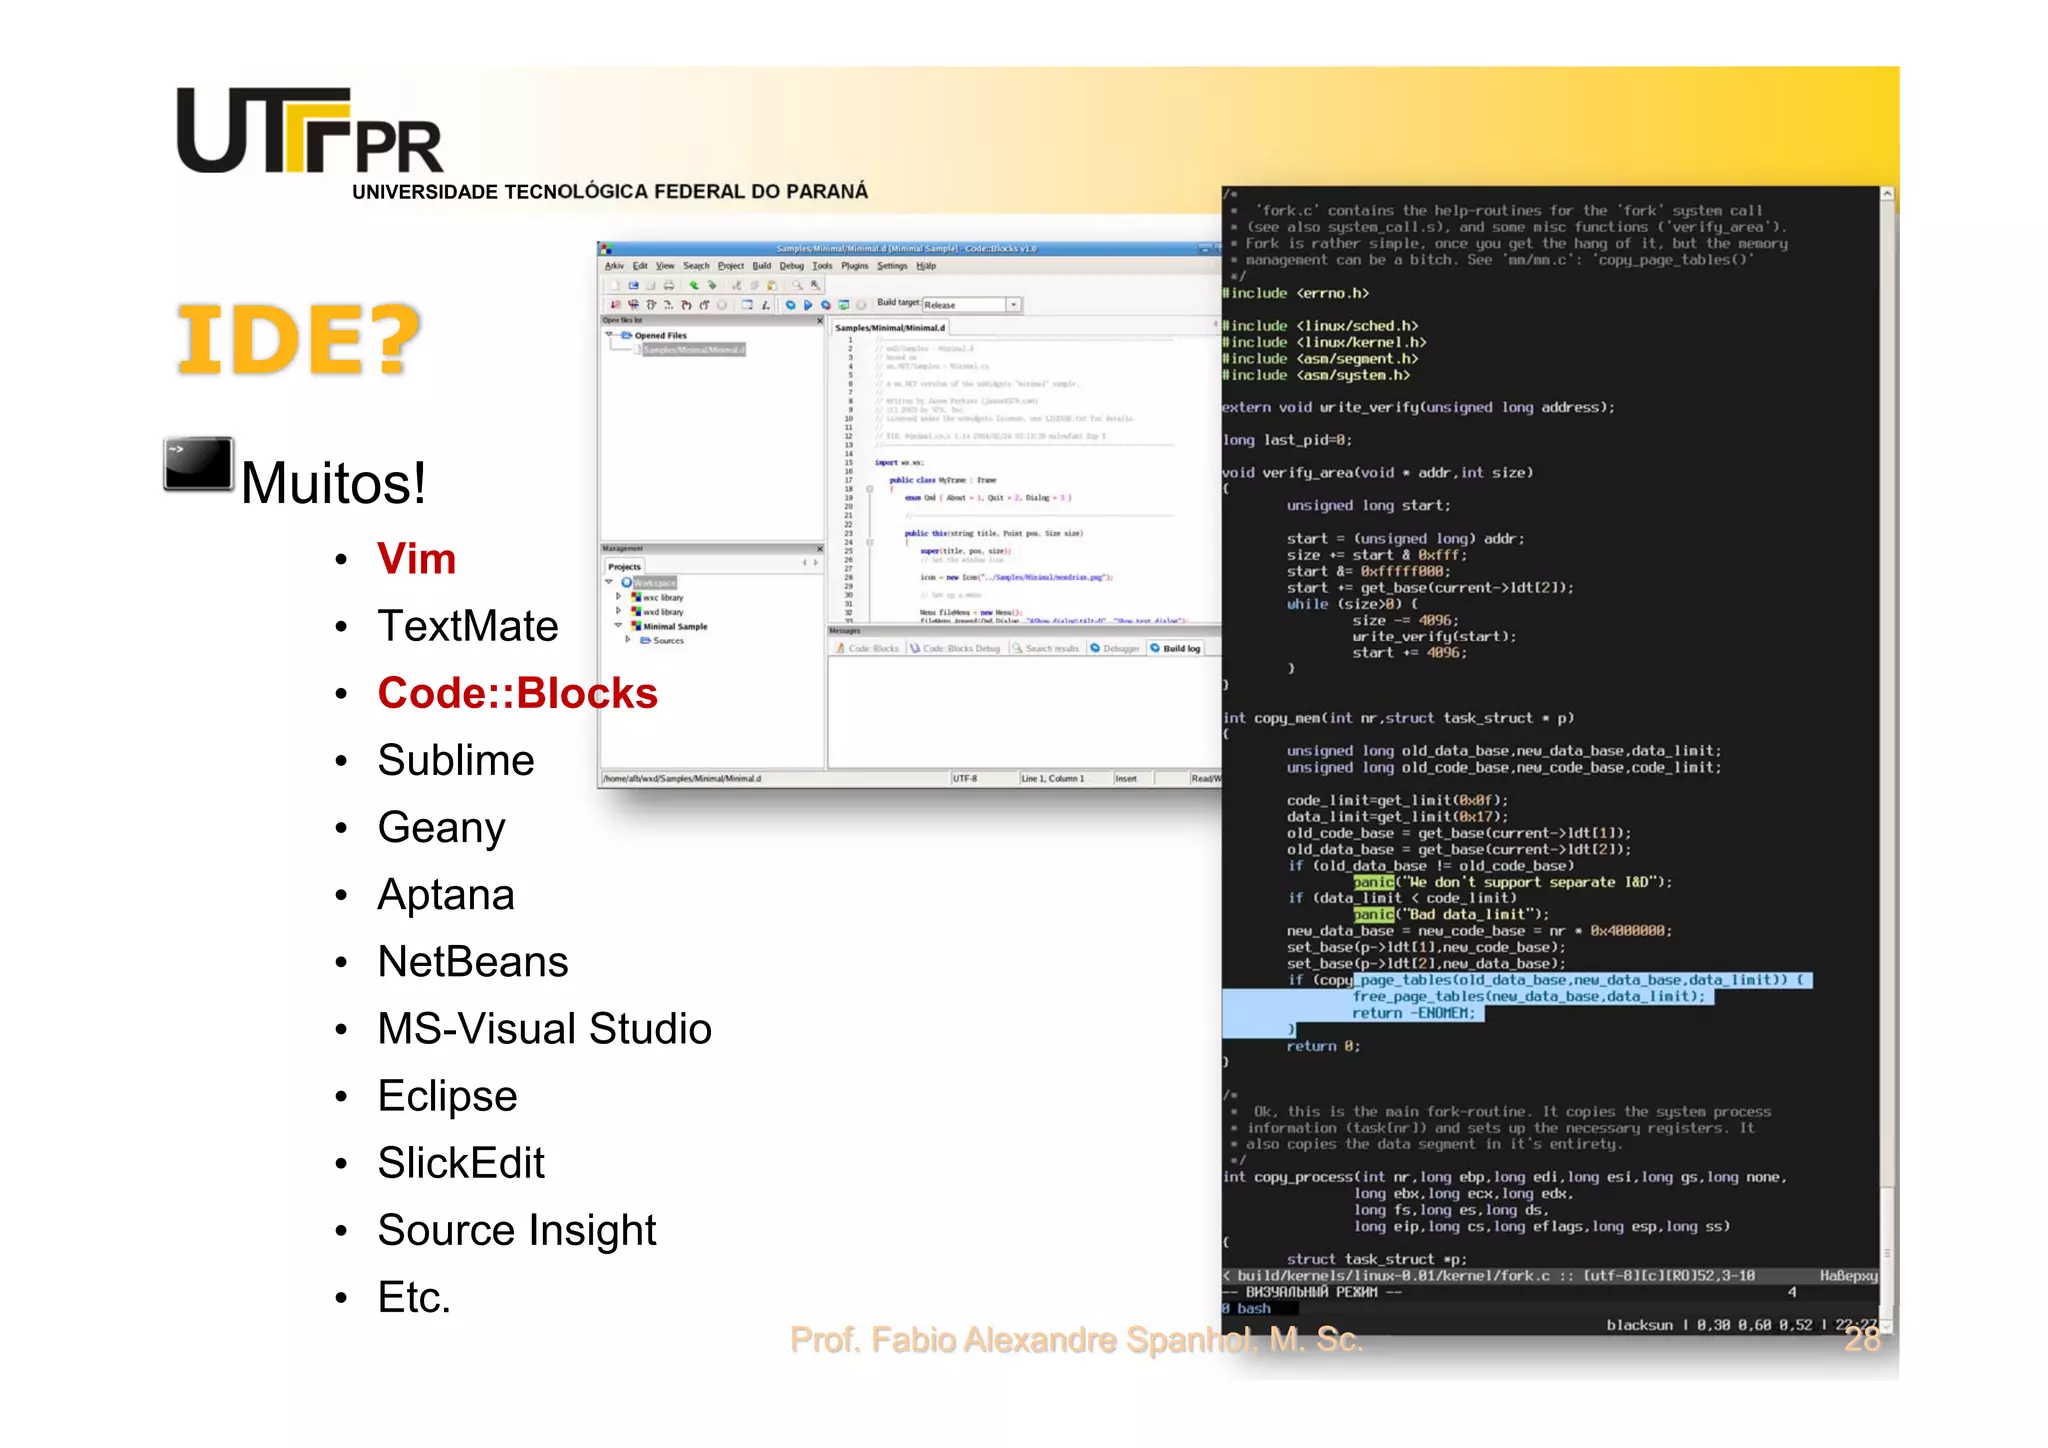Switch to the Debugger messages tab

coord(1115,648)
